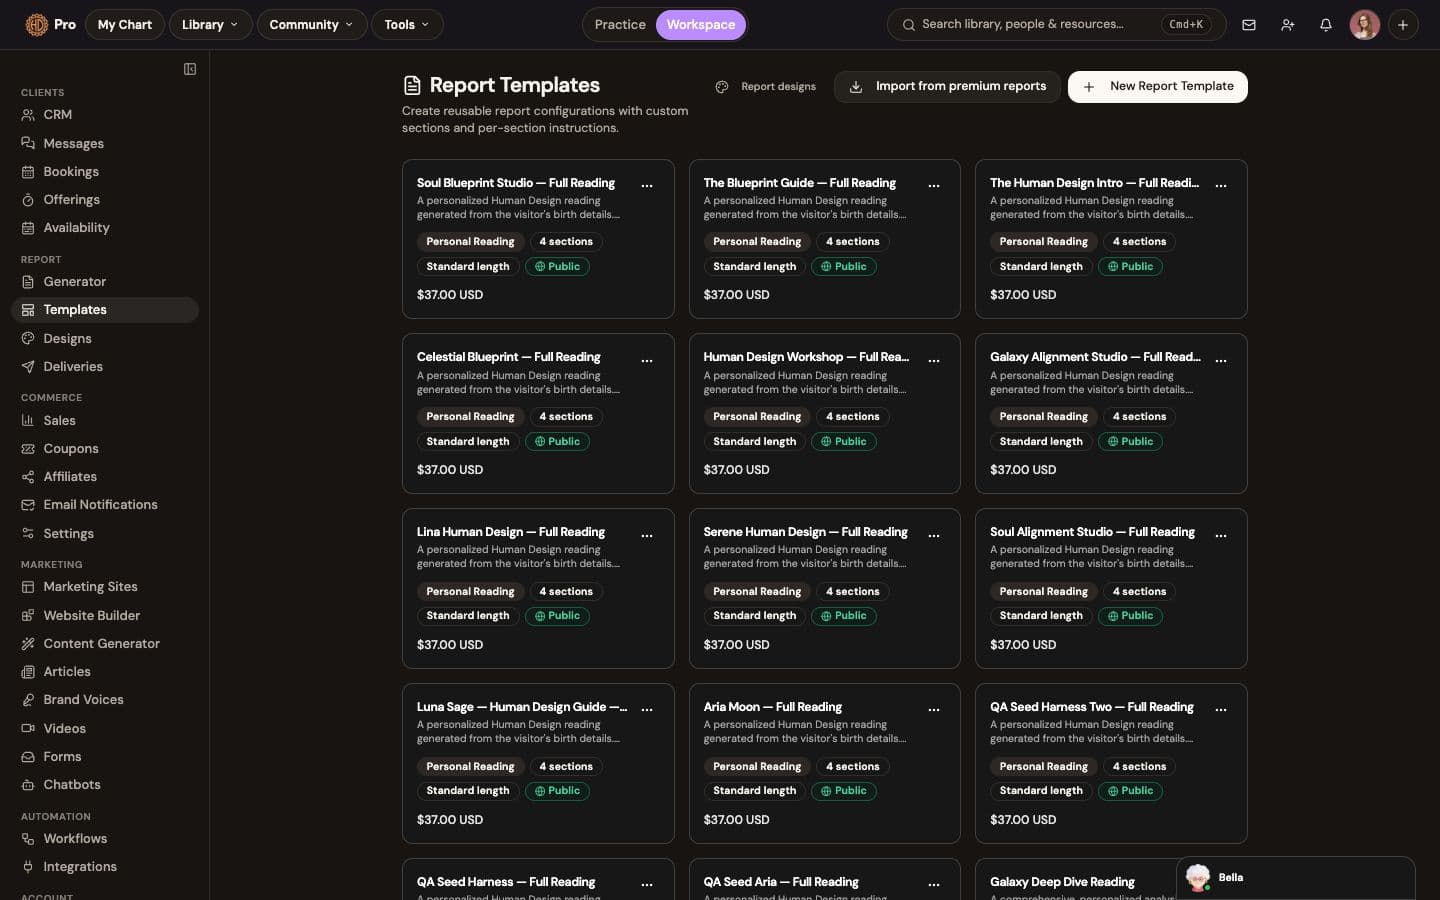Open the mail inbox icon
Image resolution: width=1440 pixels, height=900 pixels.
tap(1249, 25)
